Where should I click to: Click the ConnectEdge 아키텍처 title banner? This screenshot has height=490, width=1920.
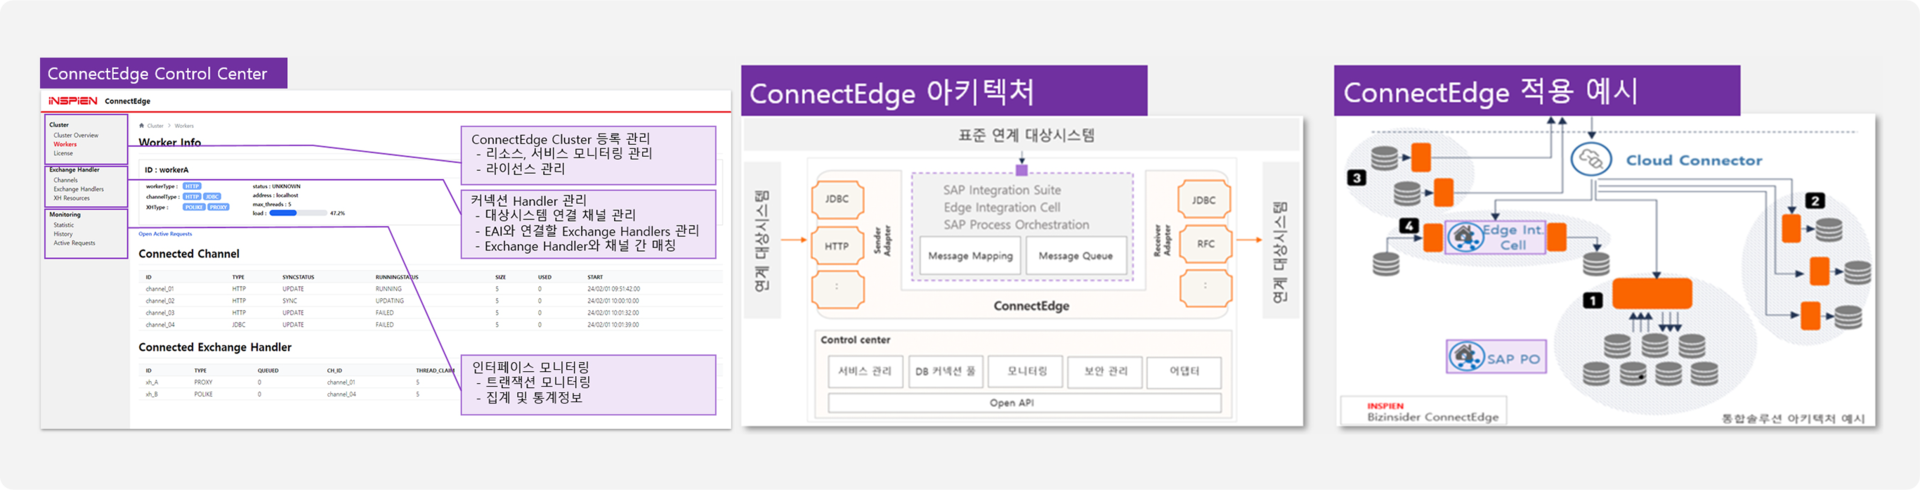click(x=944, y=91)
